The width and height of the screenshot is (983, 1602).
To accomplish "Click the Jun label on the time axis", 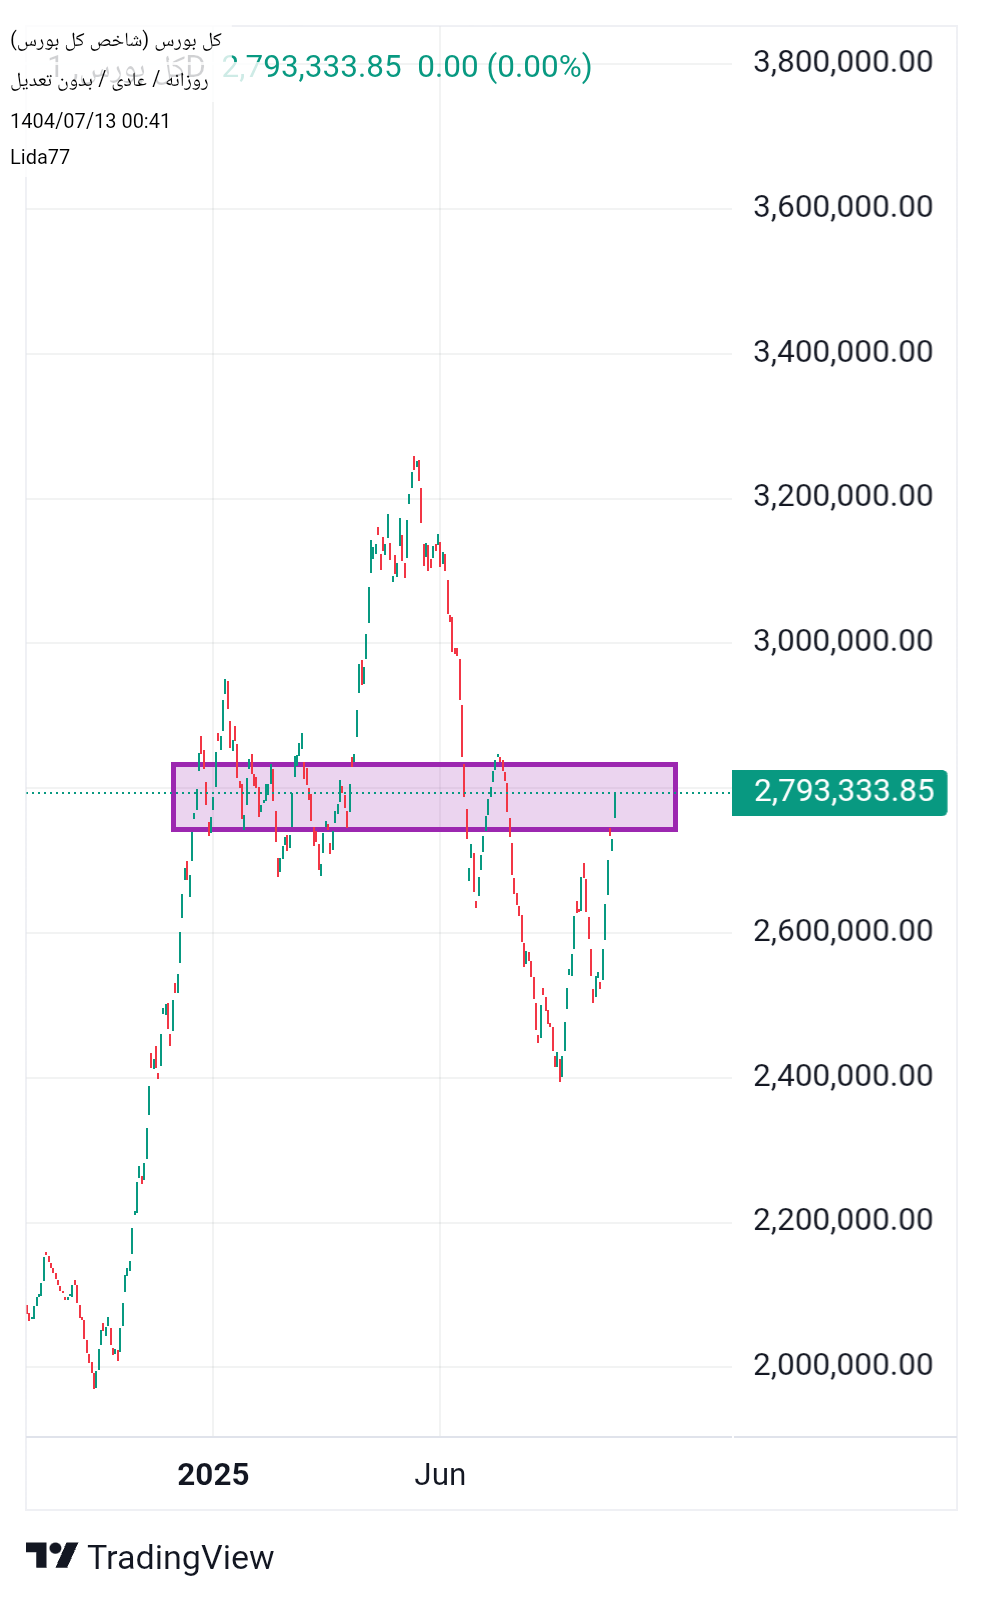I will click(x=440, y=1475).
